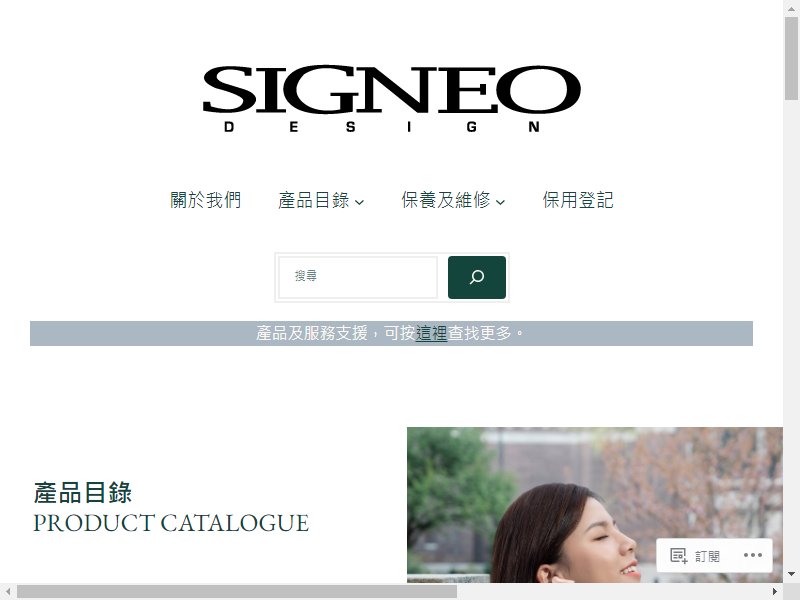Click the vertical scrollbar down arrow
The image size is (800, 600).
tap(791, 574)
